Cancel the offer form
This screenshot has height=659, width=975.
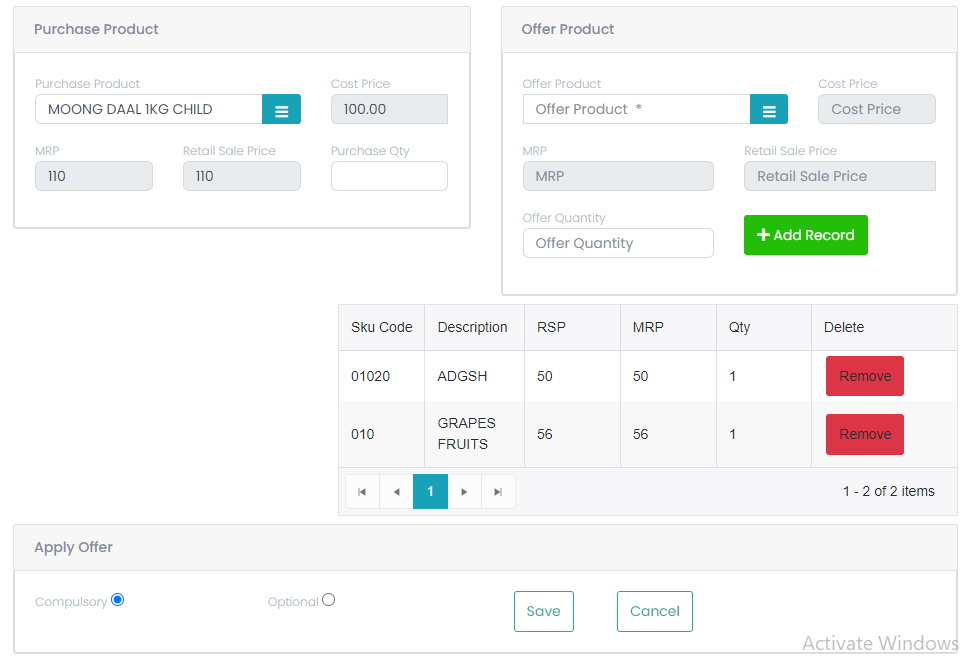click(x=654, y=611)
